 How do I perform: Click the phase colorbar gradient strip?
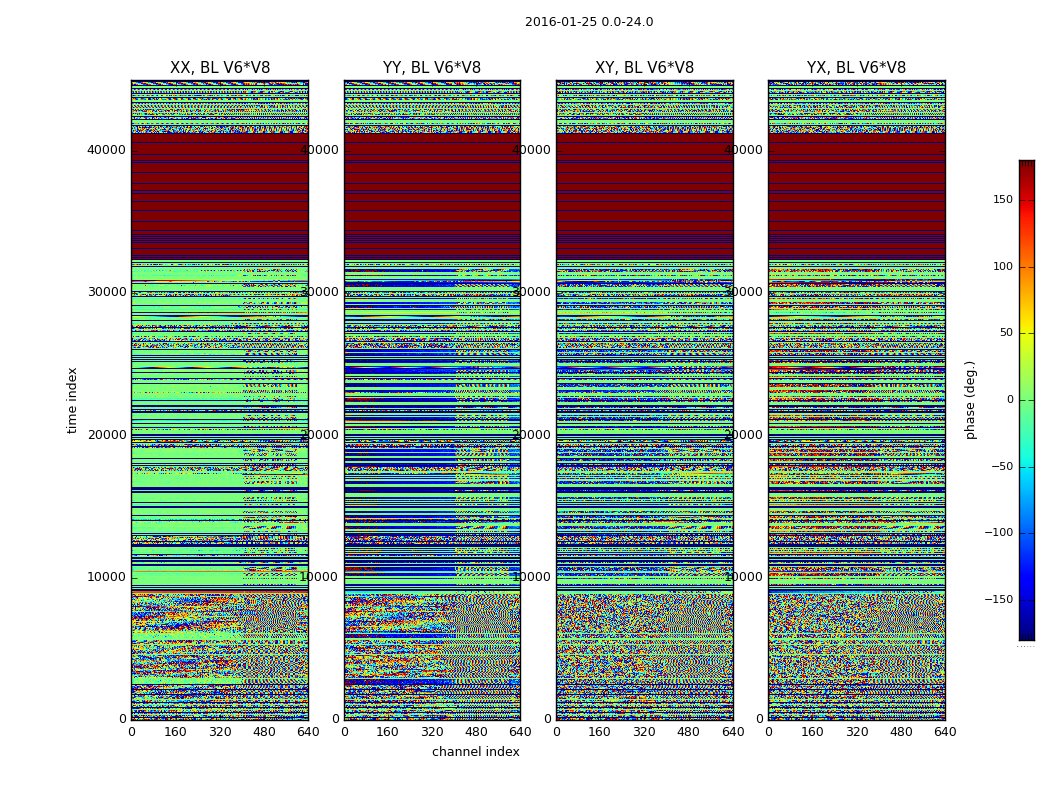(1027, 400)
